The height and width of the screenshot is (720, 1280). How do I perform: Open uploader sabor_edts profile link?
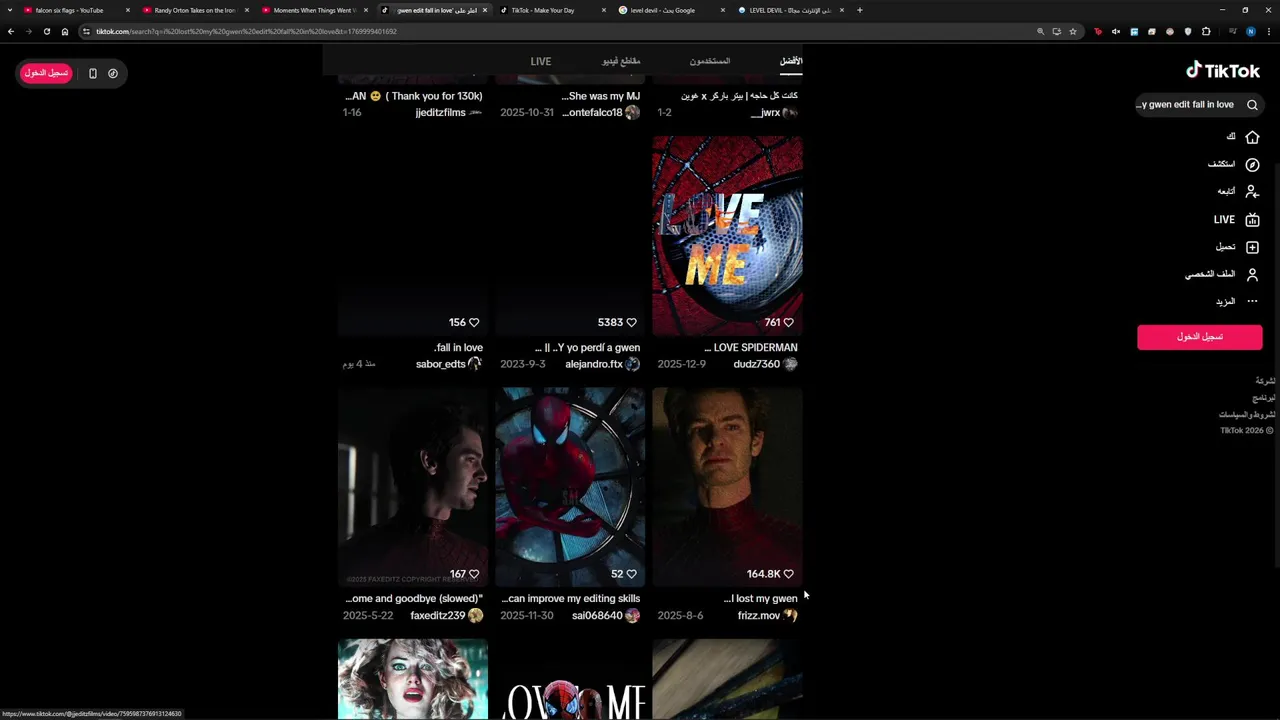tap(441, 364)
